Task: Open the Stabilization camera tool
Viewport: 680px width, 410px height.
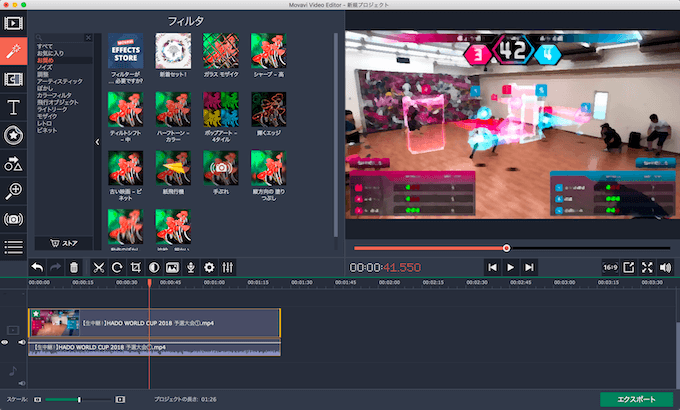Action: click(x=13, y=219)
